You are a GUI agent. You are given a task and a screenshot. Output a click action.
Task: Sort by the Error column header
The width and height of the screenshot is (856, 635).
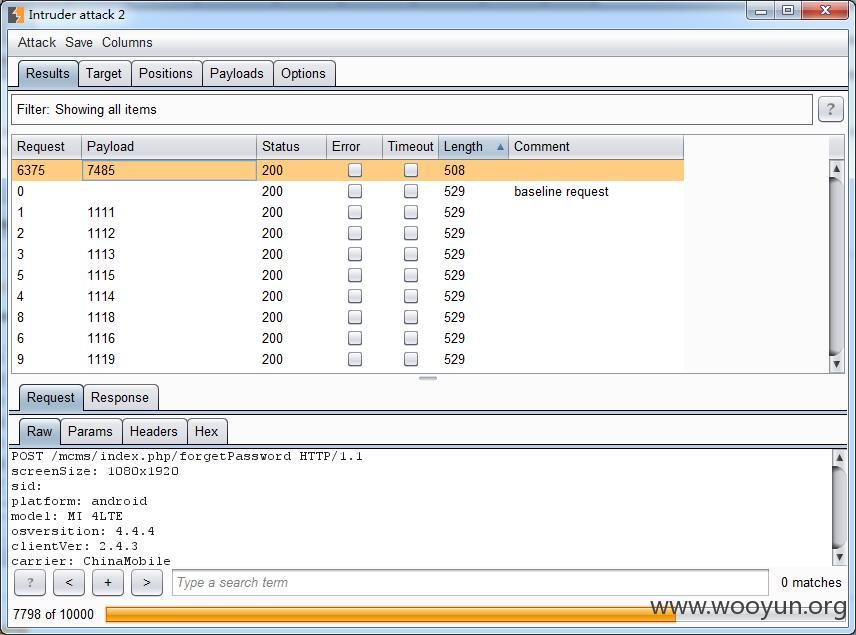355,147
